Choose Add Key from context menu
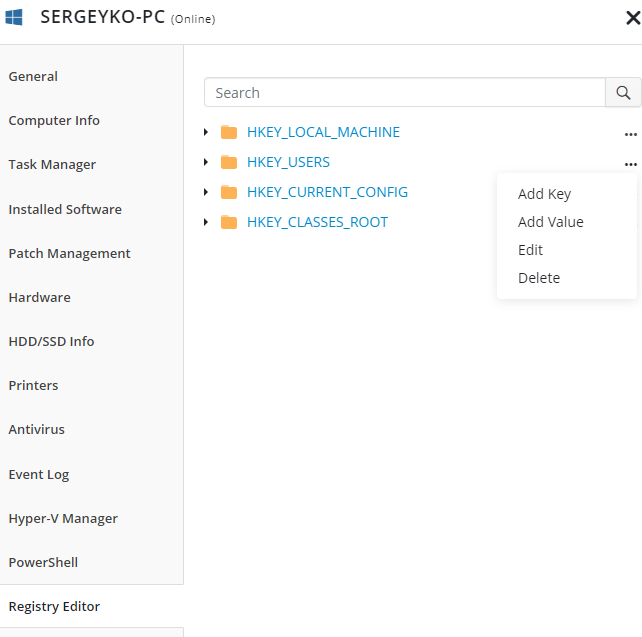642x637 pixels. click(x=544, y=194)
